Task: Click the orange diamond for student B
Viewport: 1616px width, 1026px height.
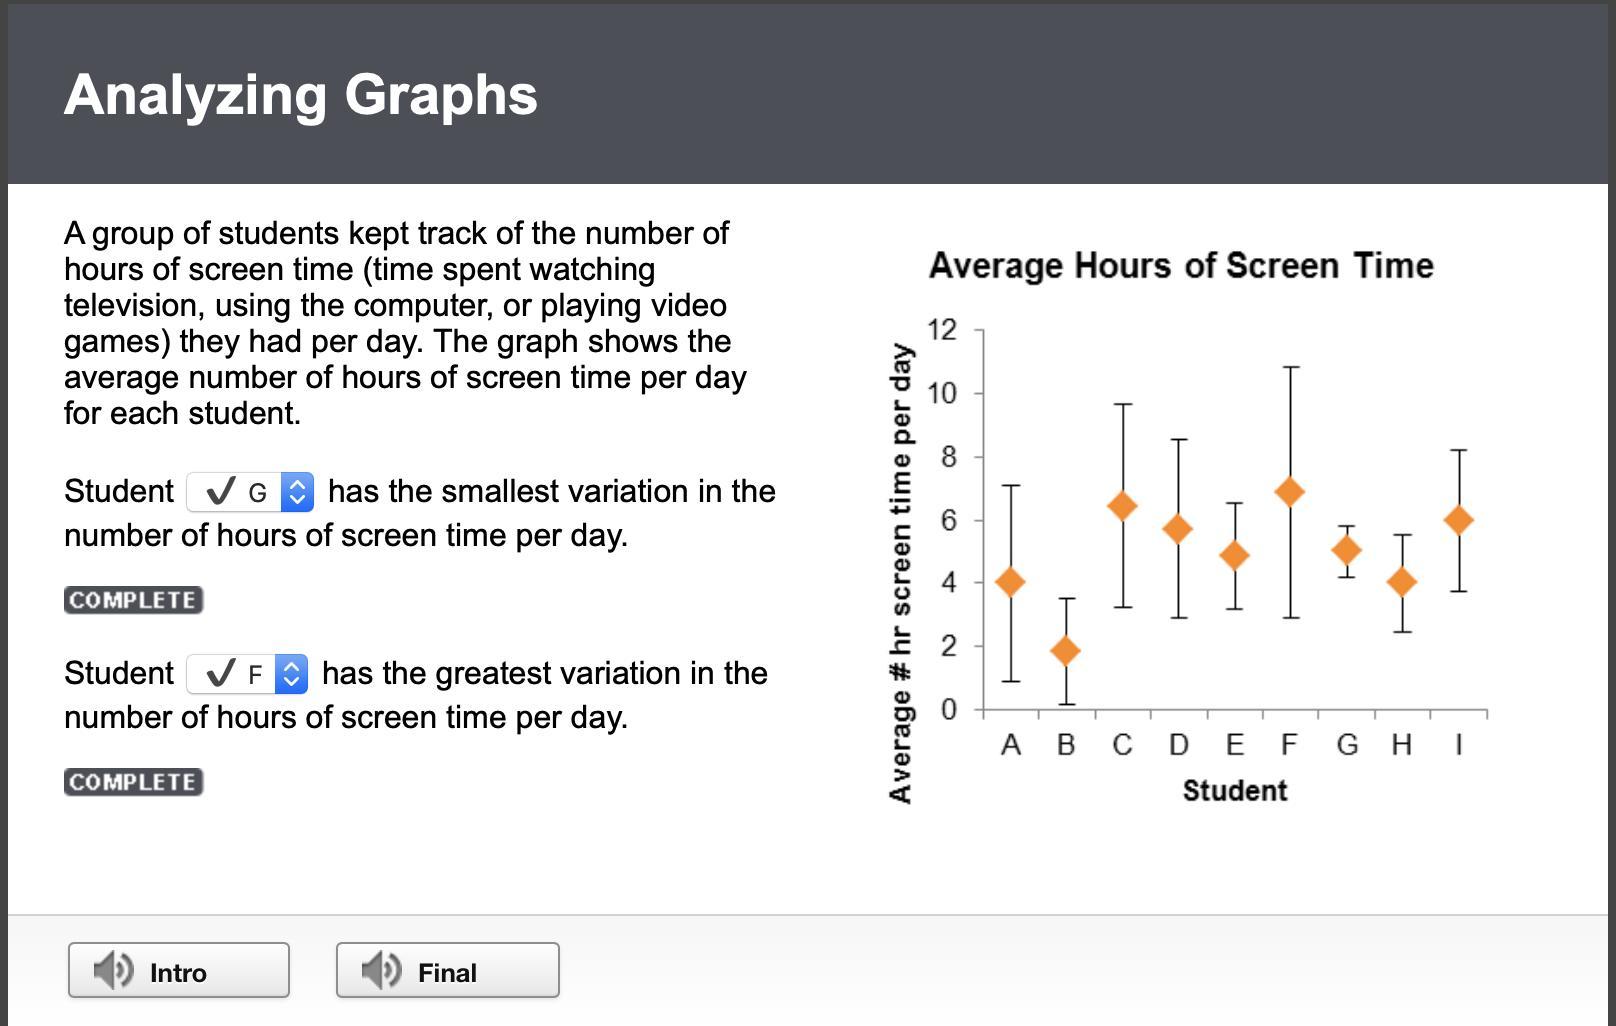Action: point(1067,650)
